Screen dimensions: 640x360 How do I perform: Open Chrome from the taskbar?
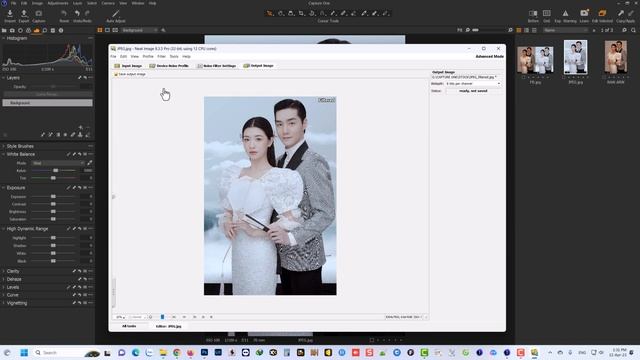pos(177,353)
